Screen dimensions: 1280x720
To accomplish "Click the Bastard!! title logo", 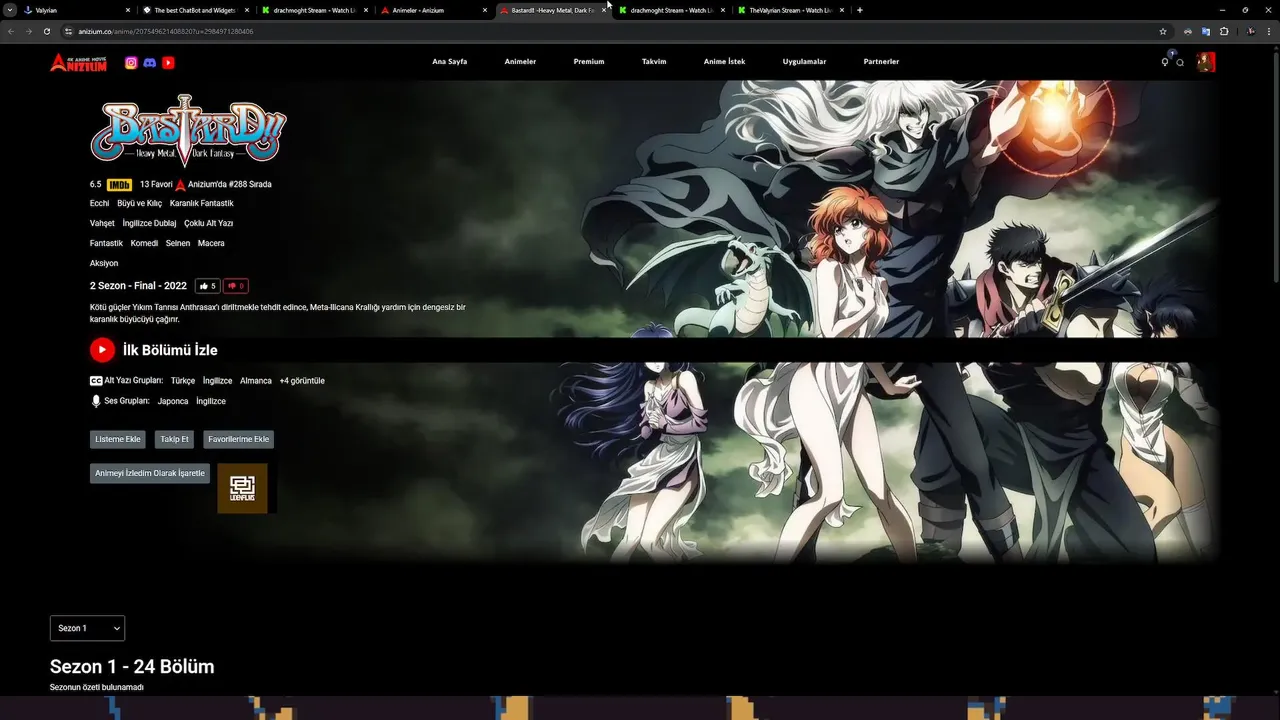I will tap(188, 131).
